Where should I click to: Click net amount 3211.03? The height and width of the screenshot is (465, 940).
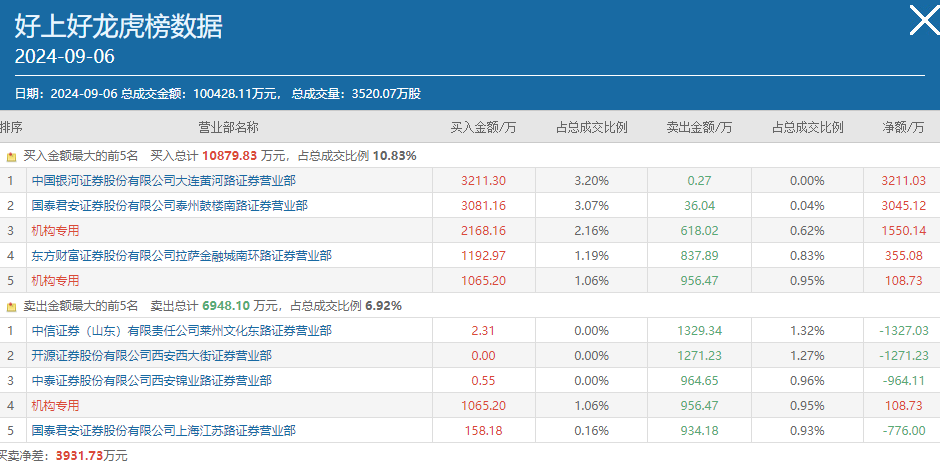[x=903, y=180]
